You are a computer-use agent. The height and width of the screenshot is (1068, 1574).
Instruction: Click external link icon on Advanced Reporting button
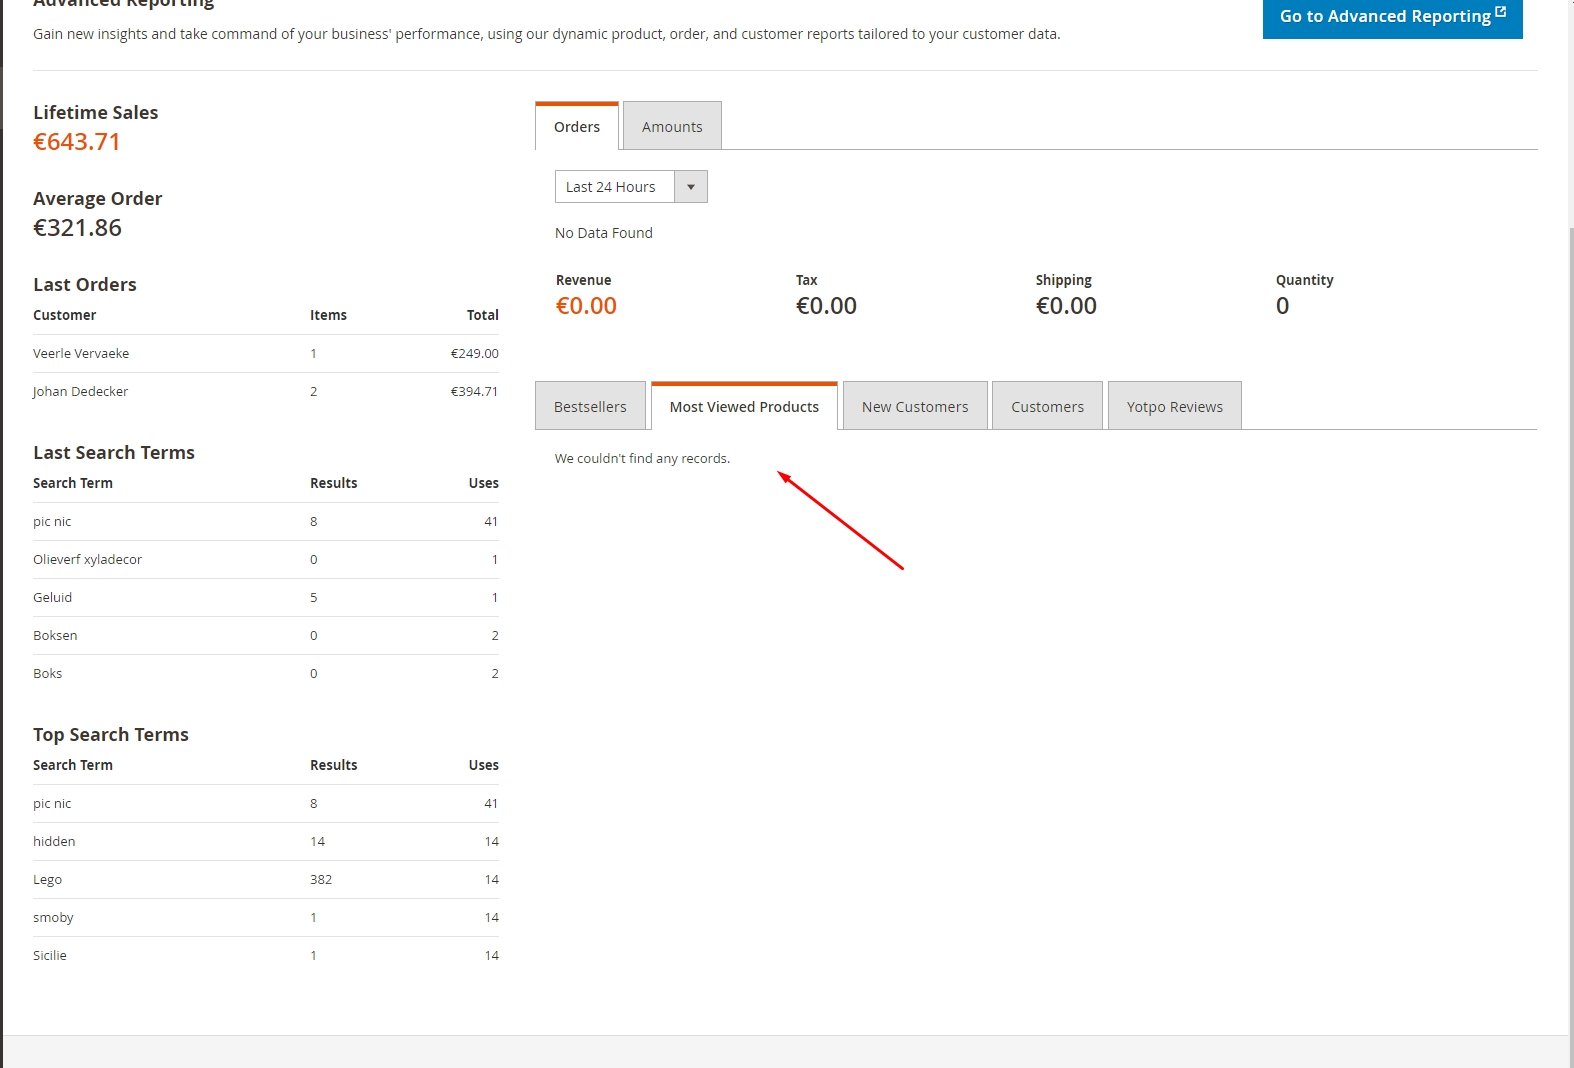click(x=1500, y=12)
